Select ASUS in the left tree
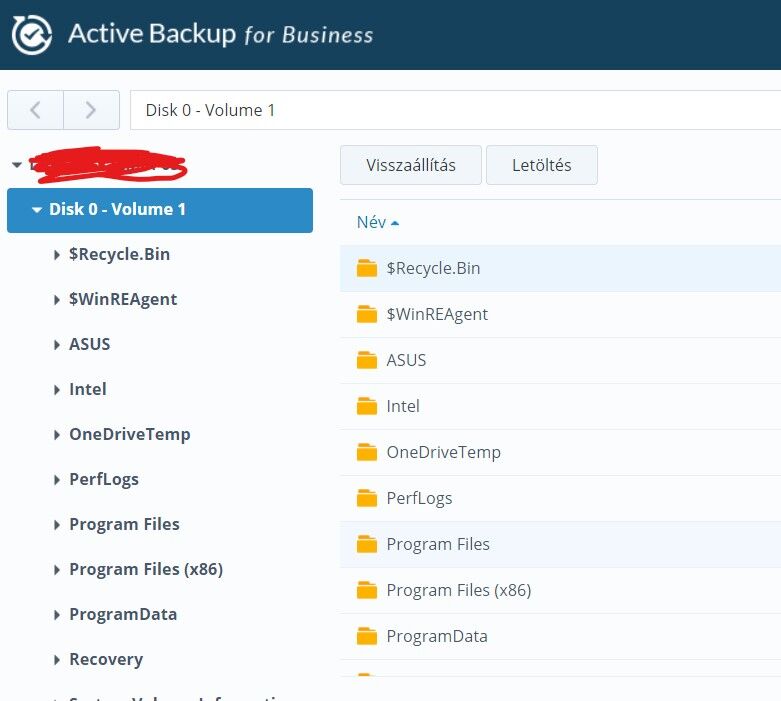This screenshot has height=701, width=781. tap(90, 344)
